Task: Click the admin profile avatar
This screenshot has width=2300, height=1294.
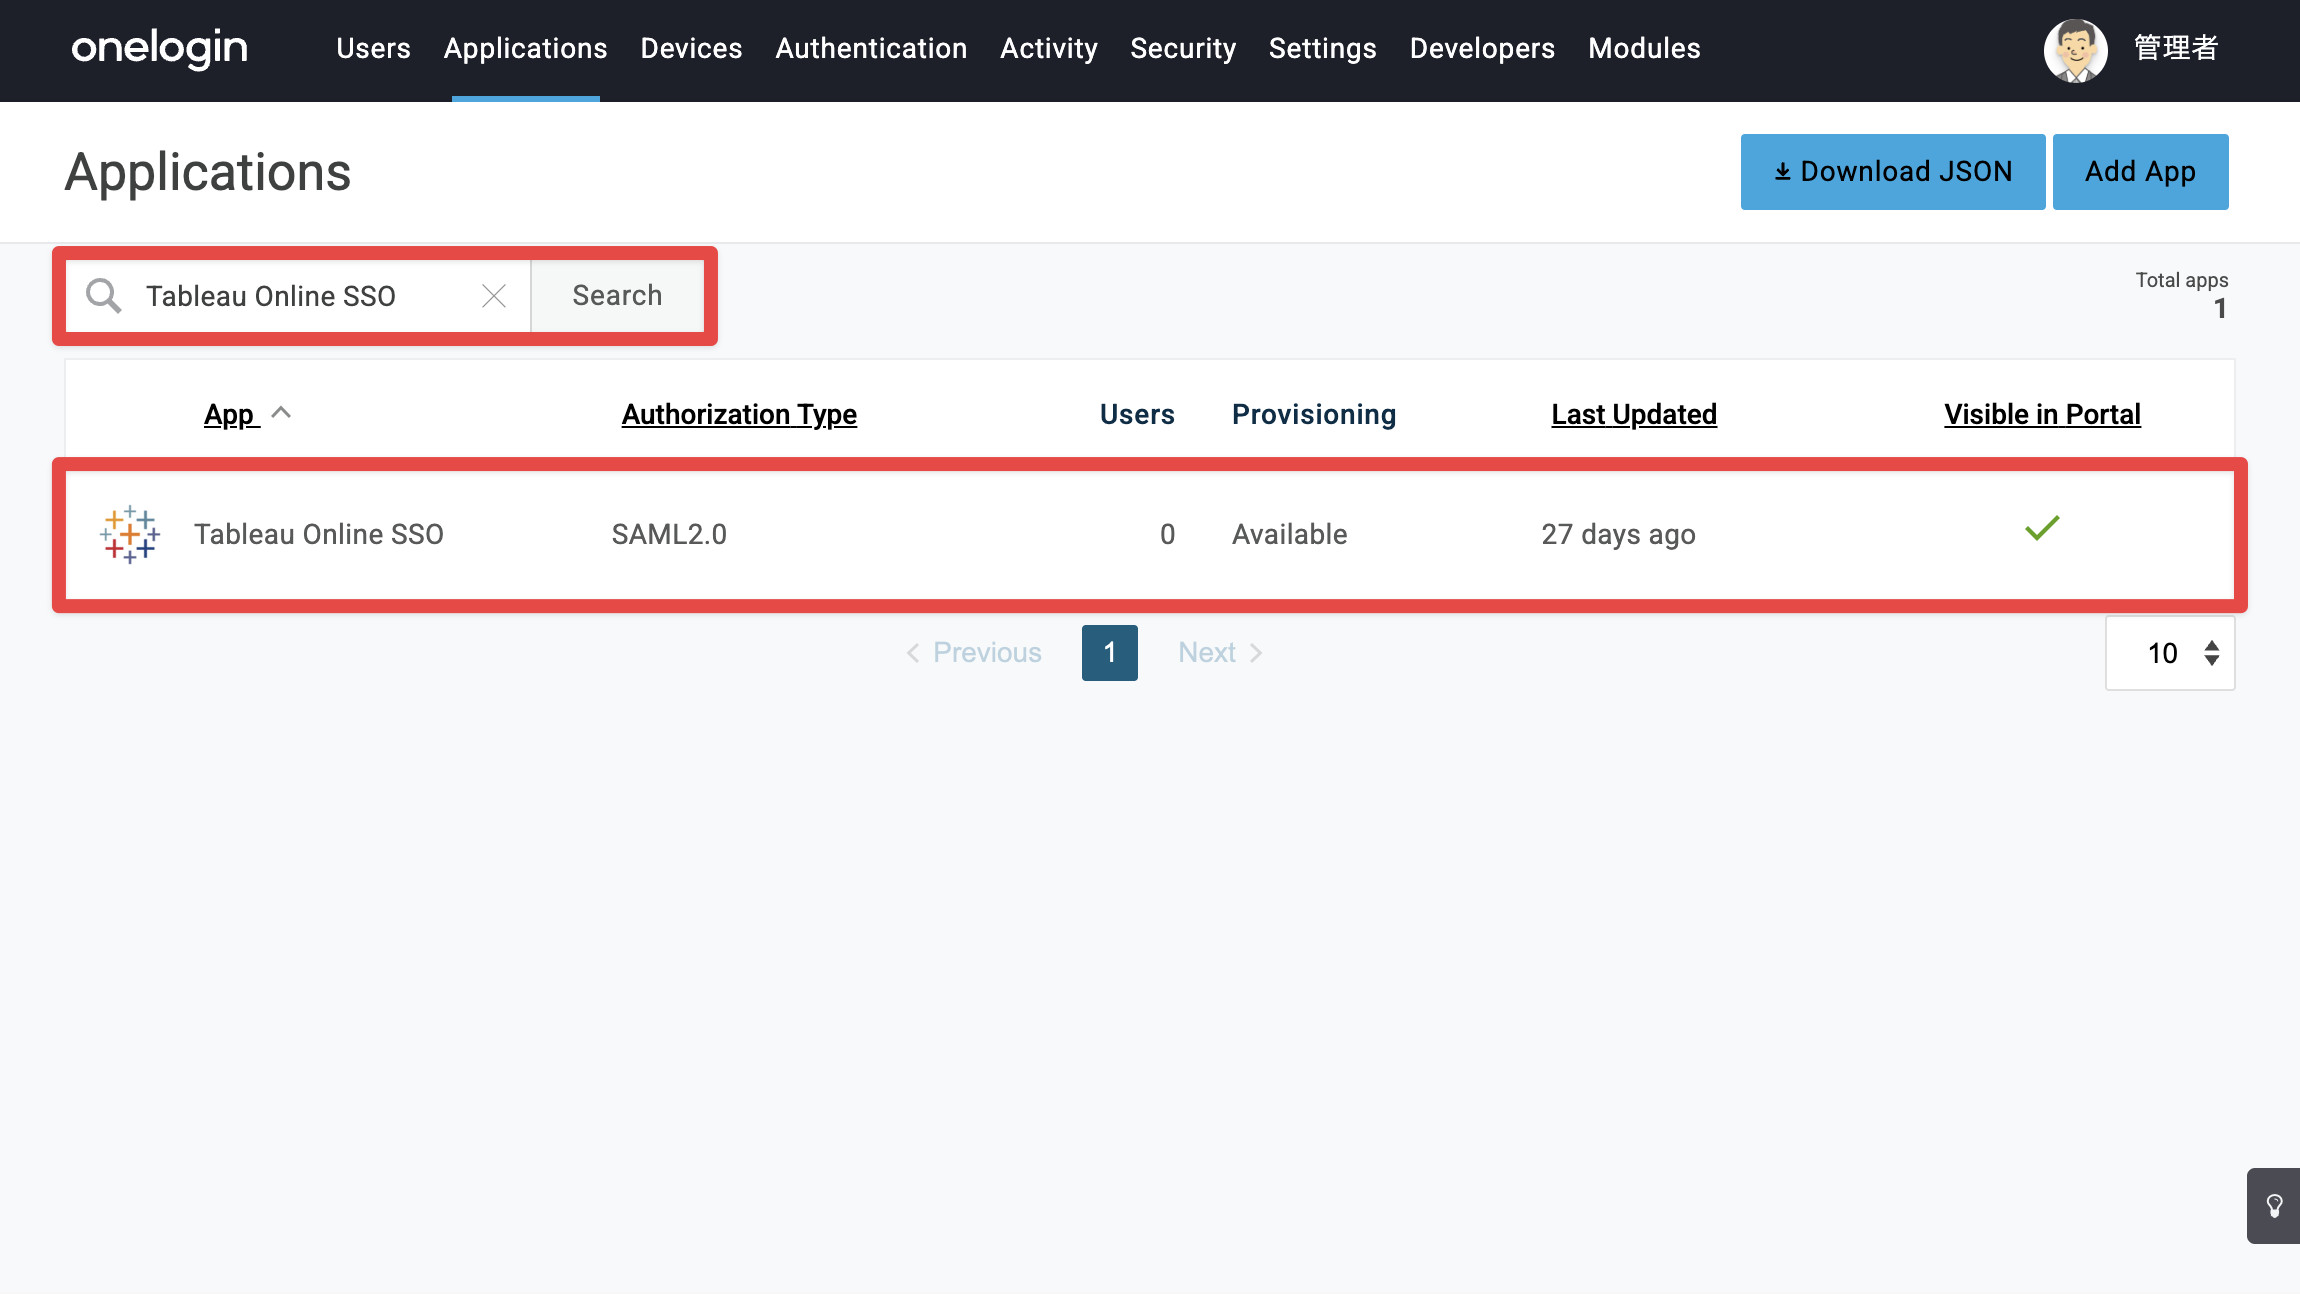Action: click(2075, 50)
